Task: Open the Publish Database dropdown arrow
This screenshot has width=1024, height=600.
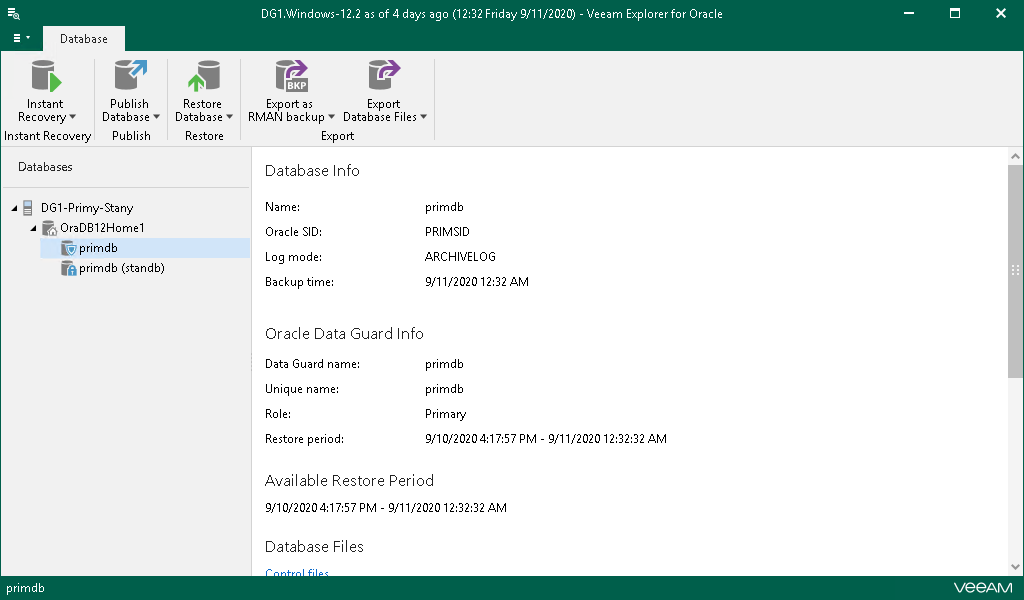Action: (x=157, y=118)
